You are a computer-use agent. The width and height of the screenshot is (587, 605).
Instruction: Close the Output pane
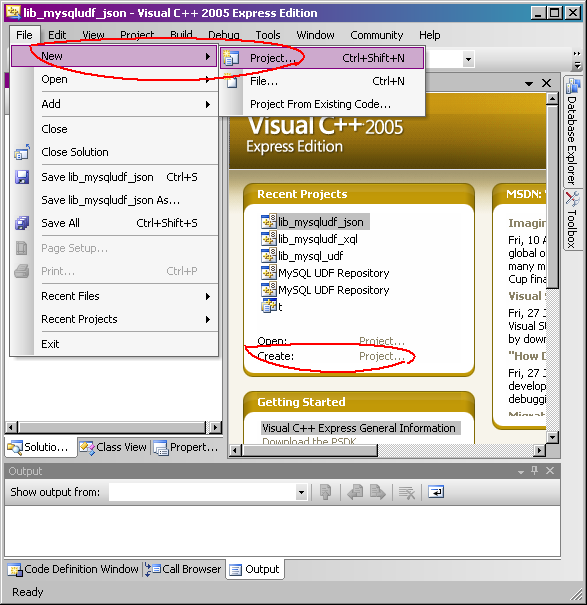coord(550,471)
